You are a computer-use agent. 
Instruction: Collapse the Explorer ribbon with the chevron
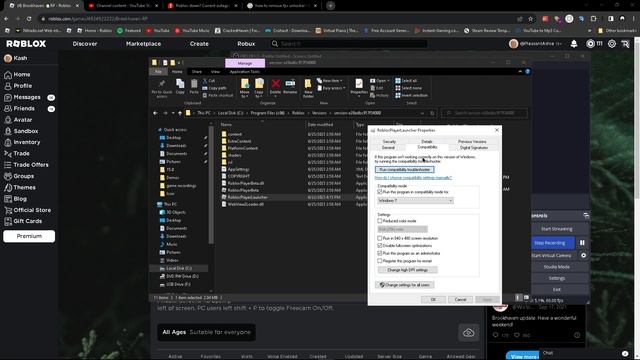tap(520, 71)
